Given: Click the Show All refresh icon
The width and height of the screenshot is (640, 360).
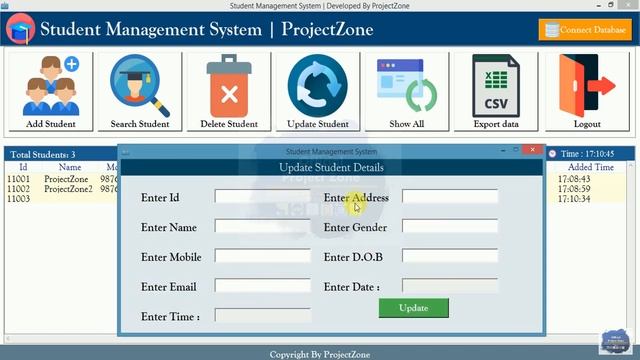Looking at the screenshot, I should (407, 86).
